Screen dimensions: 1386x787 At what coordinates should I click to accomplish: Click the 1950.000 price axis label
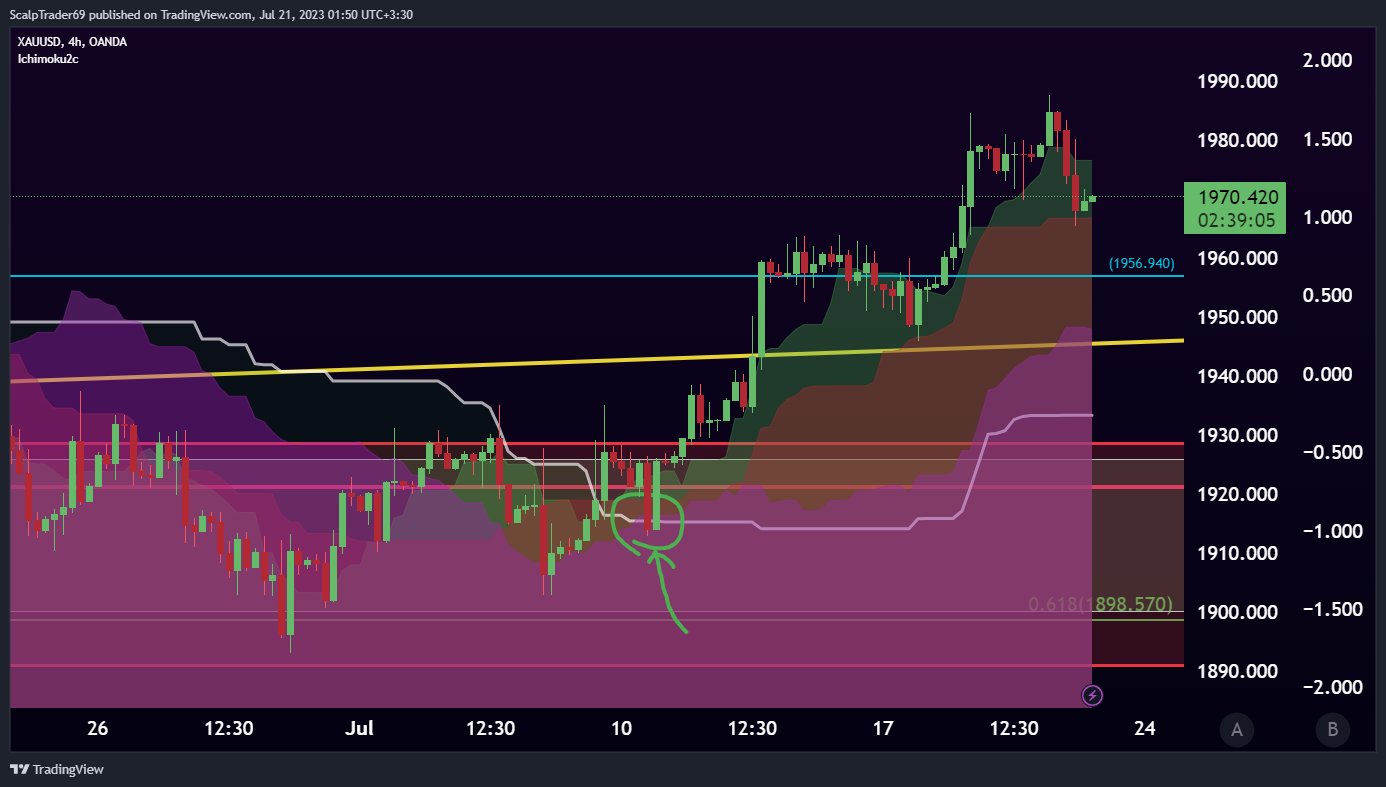1237,317
